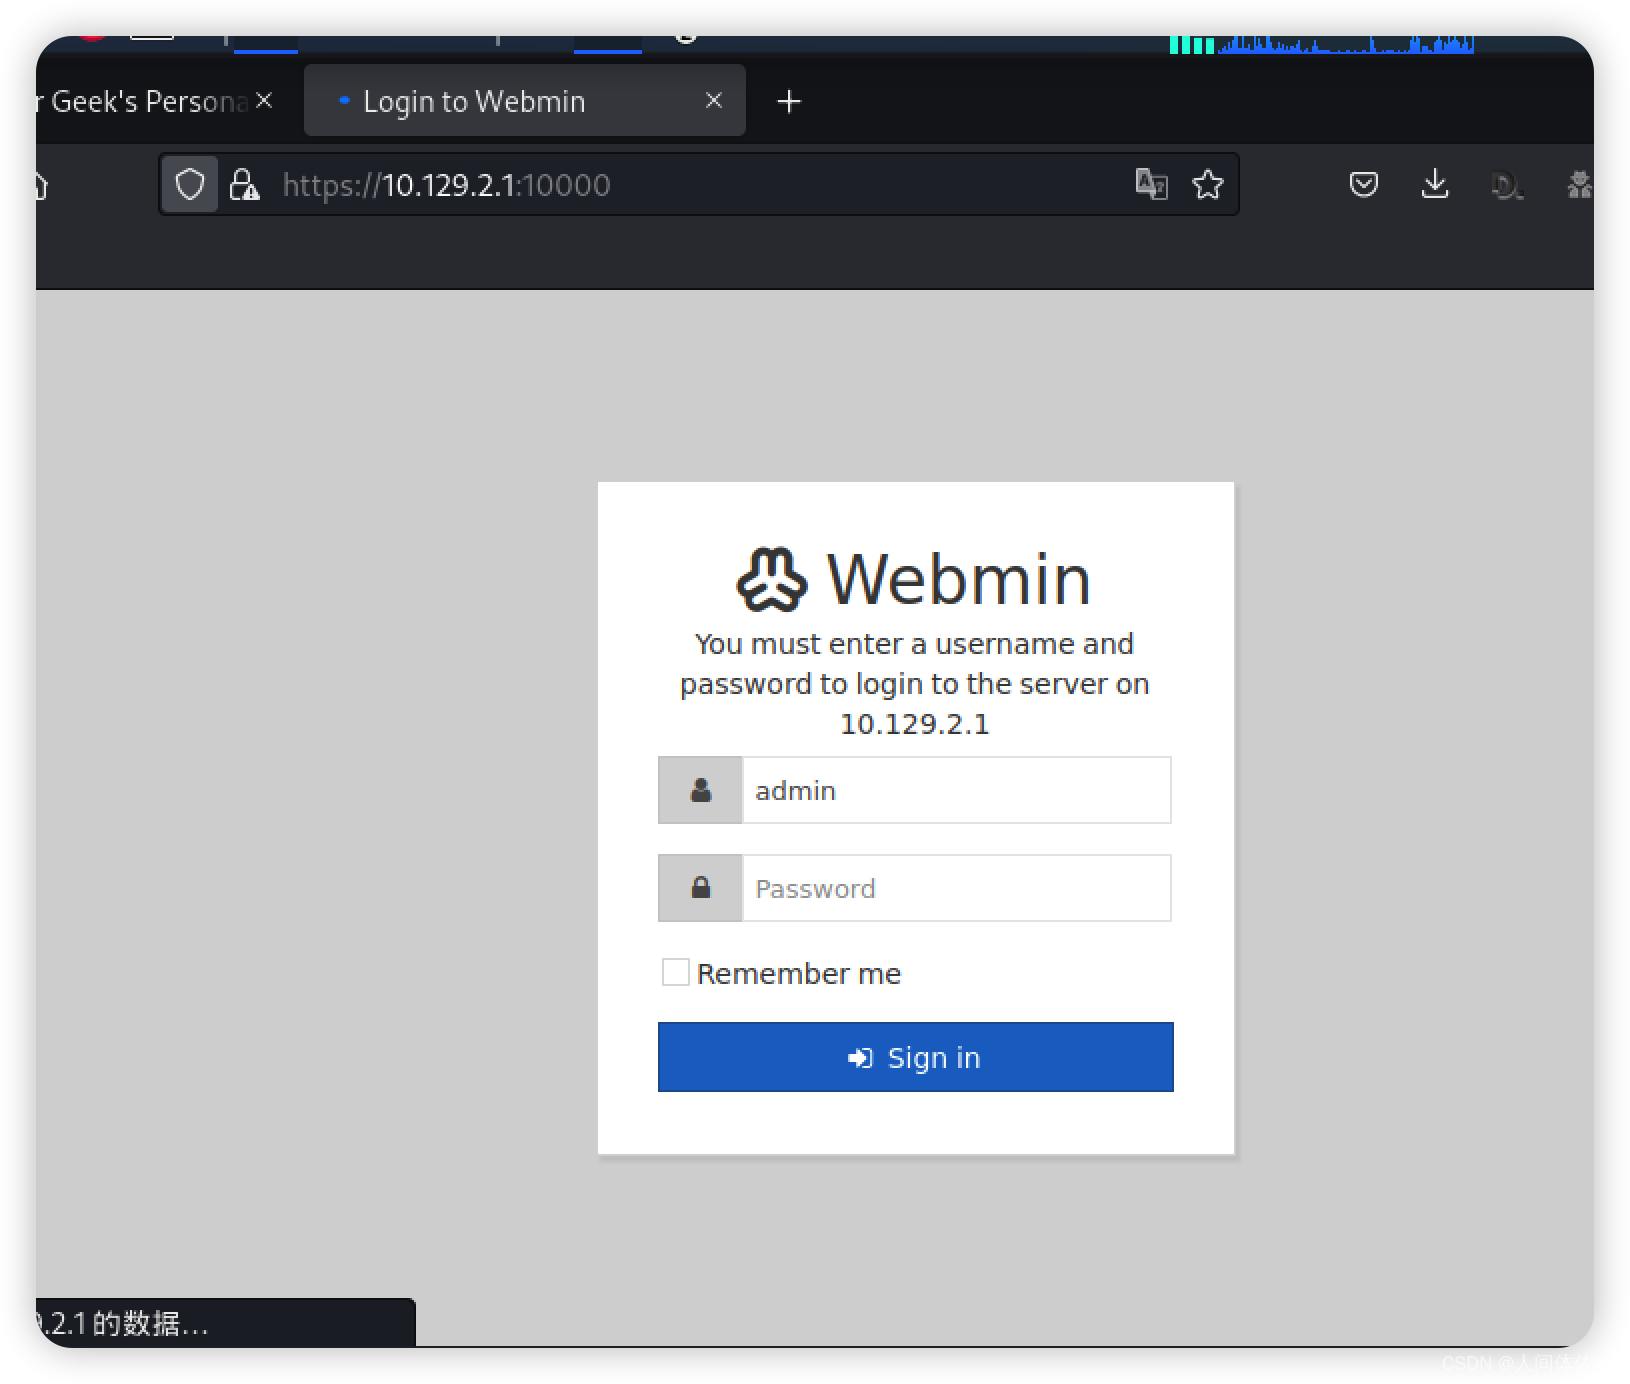
Task: Click the lock icon beside password field
Action: pyautogui.click(x=701, y=888)
